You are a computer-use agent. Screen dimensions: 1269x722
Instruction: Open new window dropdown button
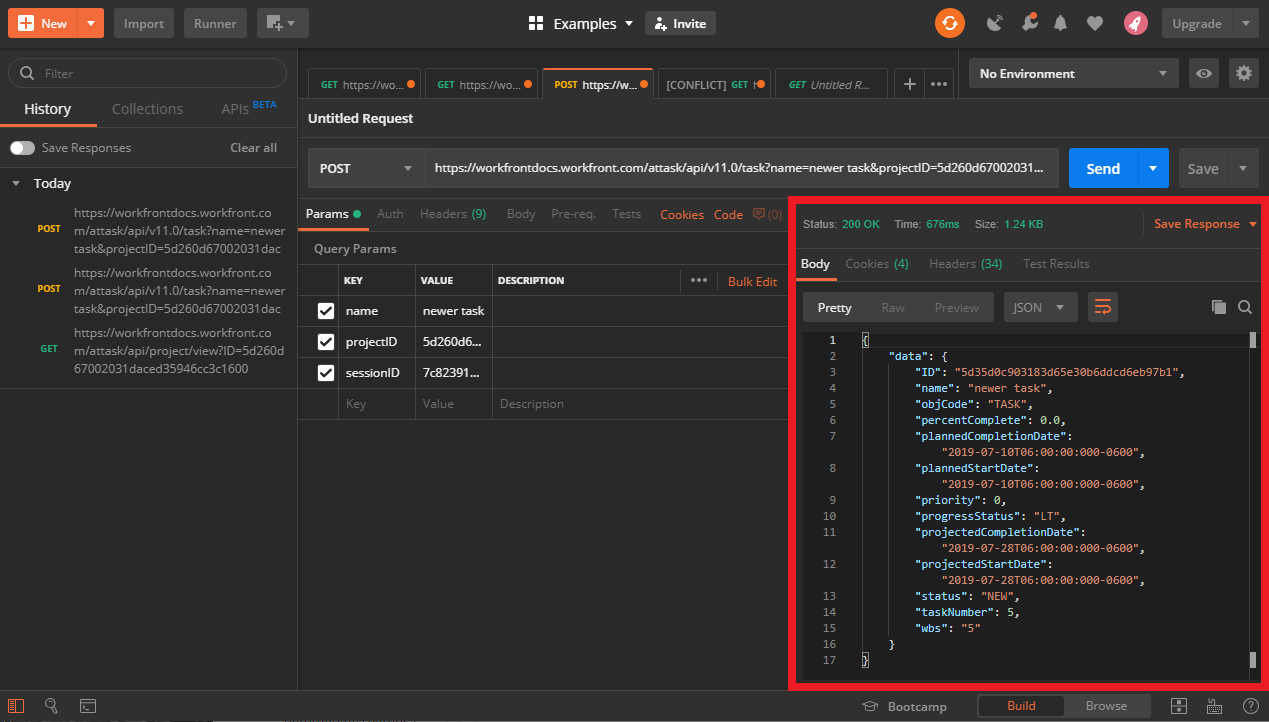pyautogui.click(x=282, y=23)
